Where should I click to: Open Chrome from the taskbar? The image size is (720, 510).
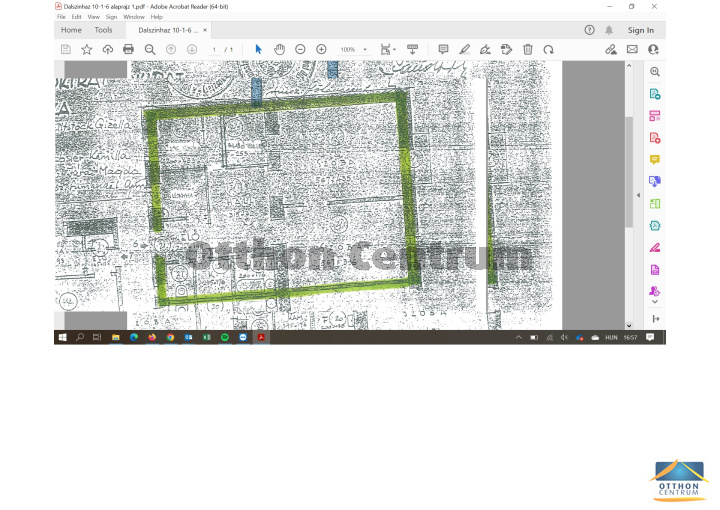(x=170, y=337)
